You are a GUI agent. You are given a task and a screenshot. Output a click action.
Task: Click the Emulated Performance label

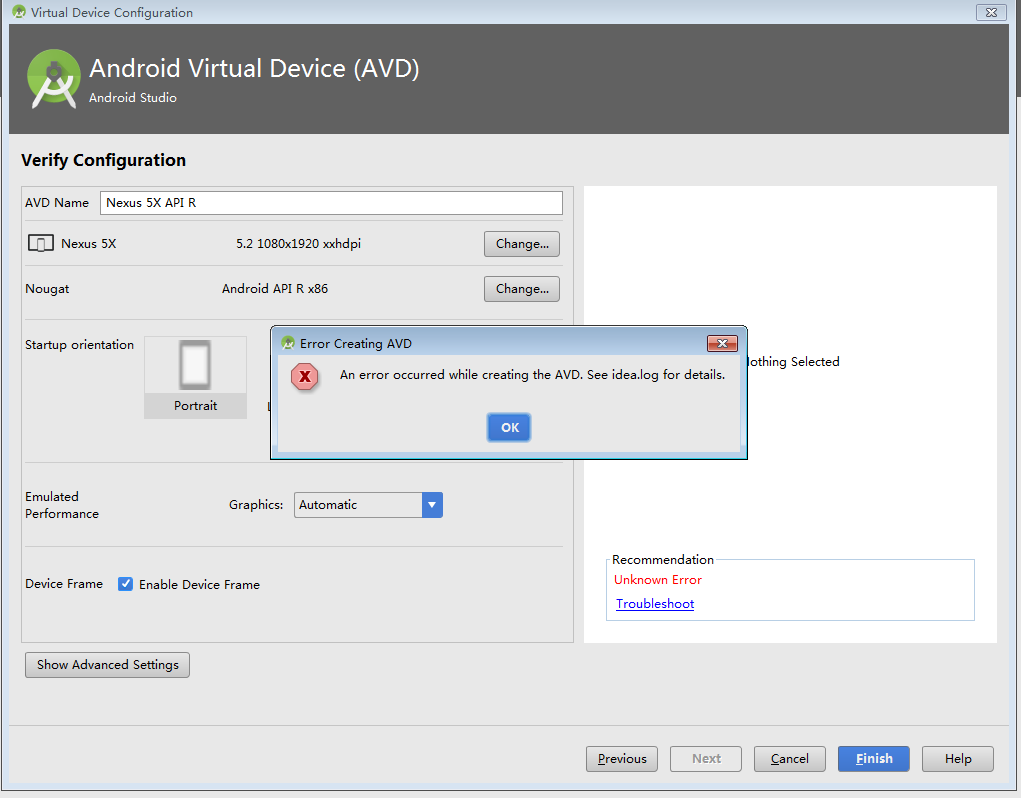(x=62, y=505)
